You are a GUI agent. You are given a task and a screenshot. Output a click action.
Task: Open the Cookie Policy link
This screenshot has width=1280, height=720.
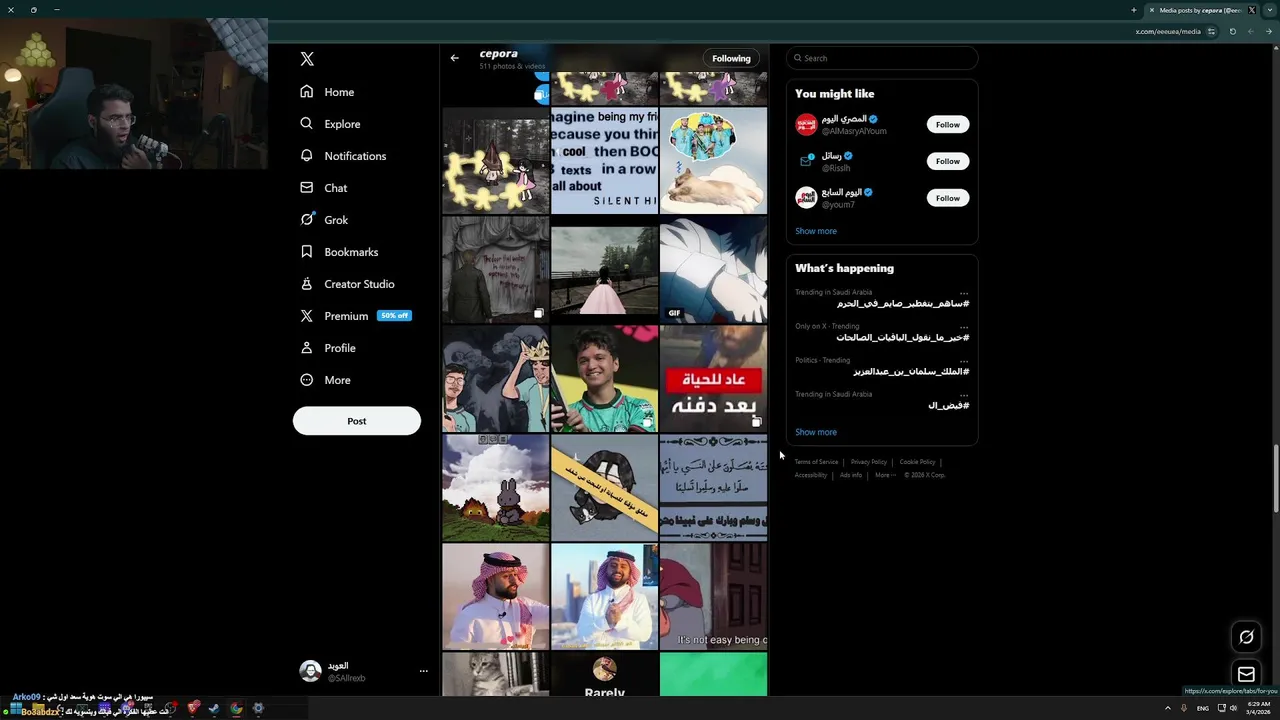pos(917,462)
